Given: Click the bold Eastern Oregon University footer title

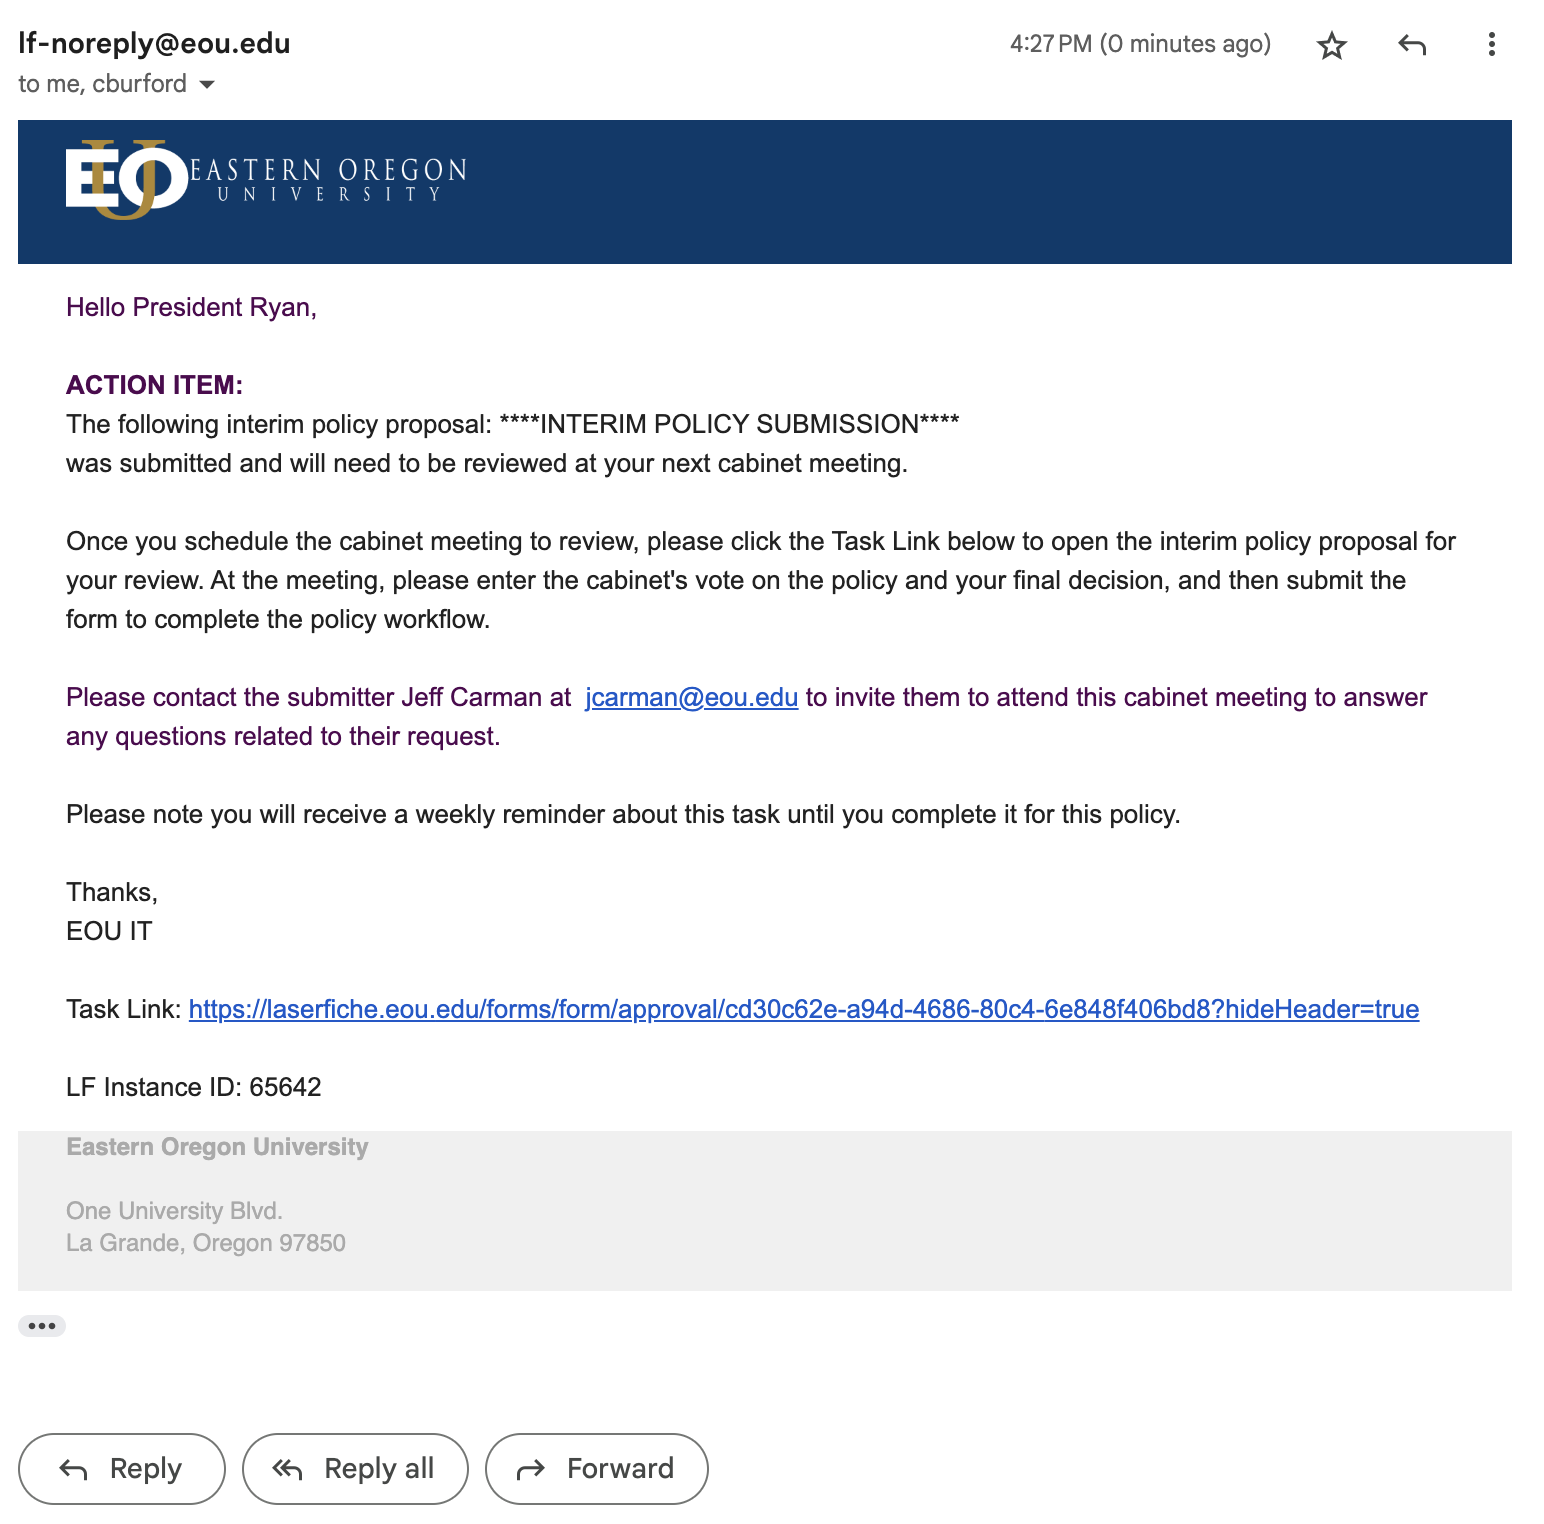Looking at the screenshot, I should tap(217, 1147).
